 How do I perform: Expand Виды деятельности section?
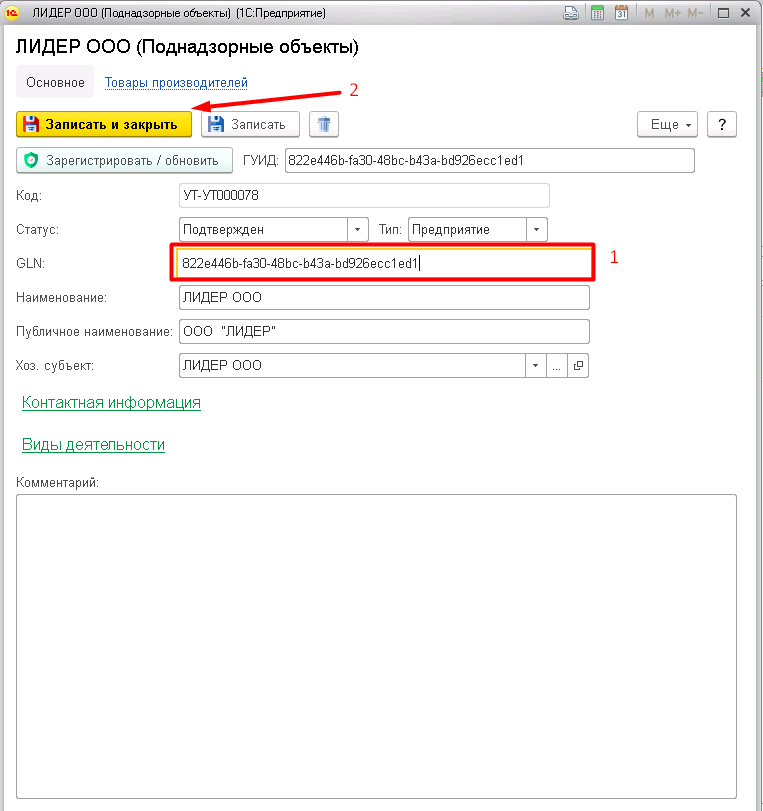93,445
